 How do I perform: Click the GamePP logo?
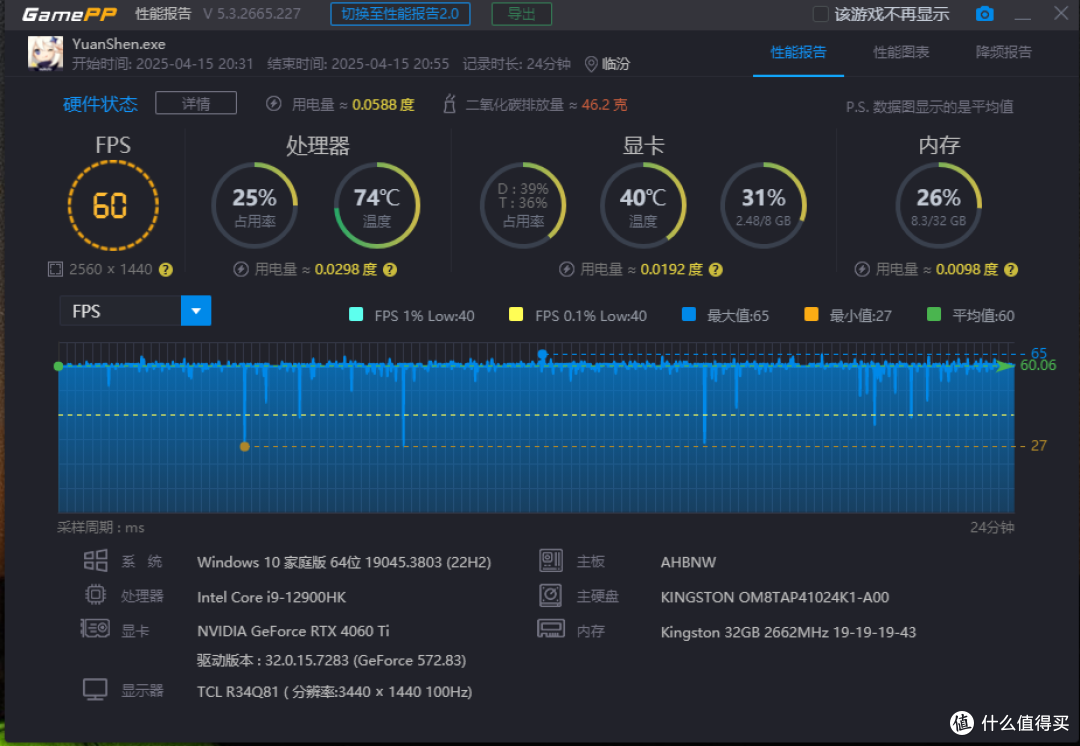(x=69, y=14)
